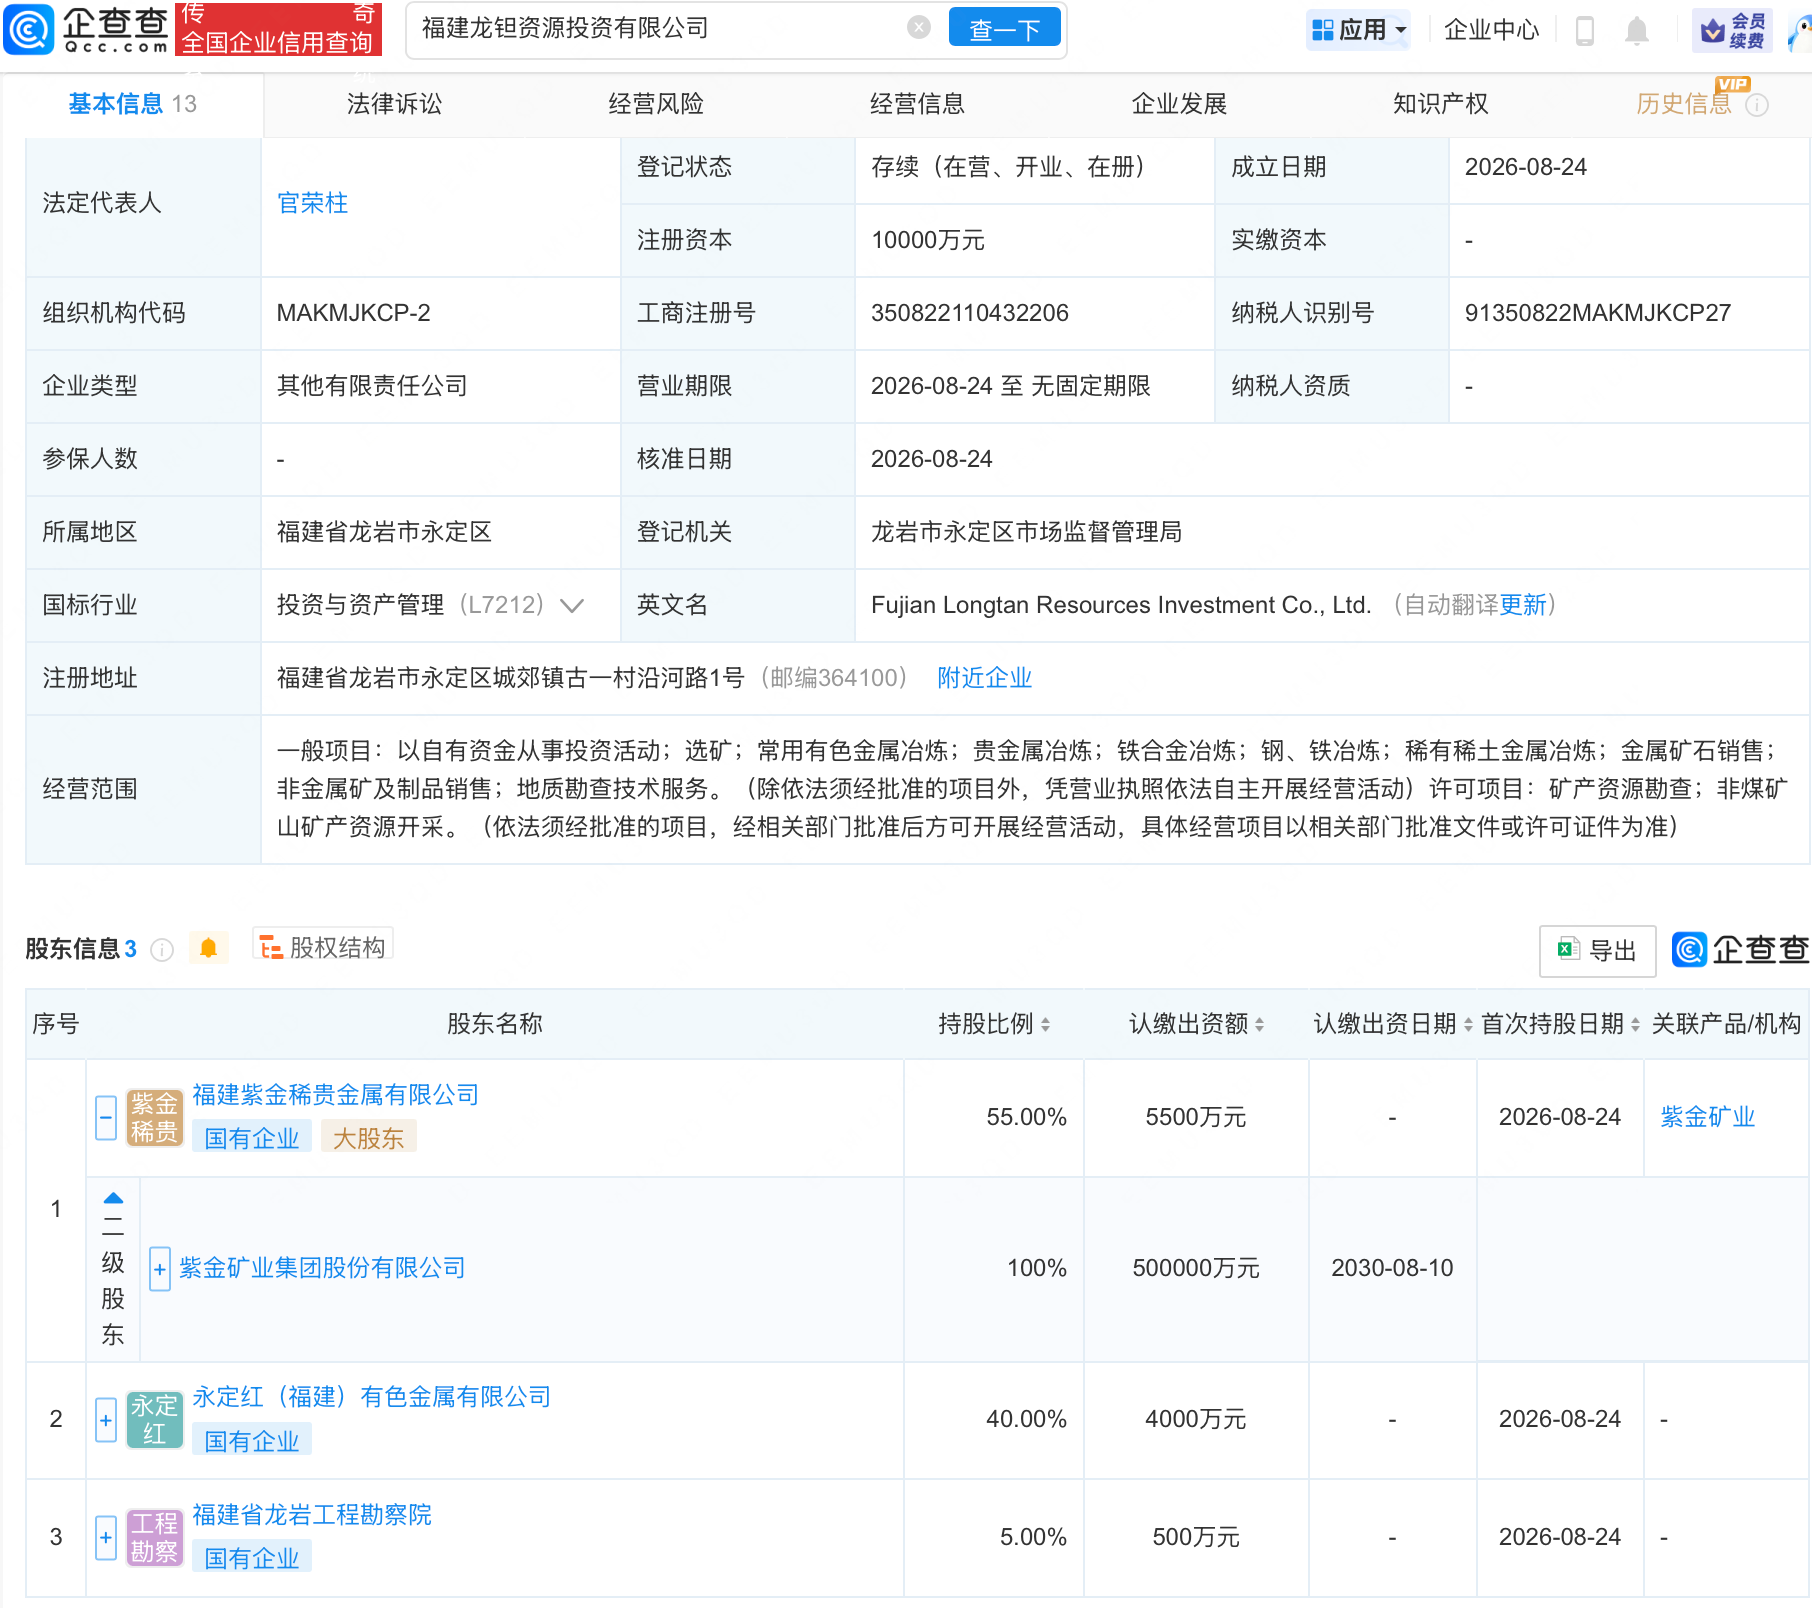Switch to the 经营信息 tab
Viewport: 1812px width, 1608px height.
(917, 104)
